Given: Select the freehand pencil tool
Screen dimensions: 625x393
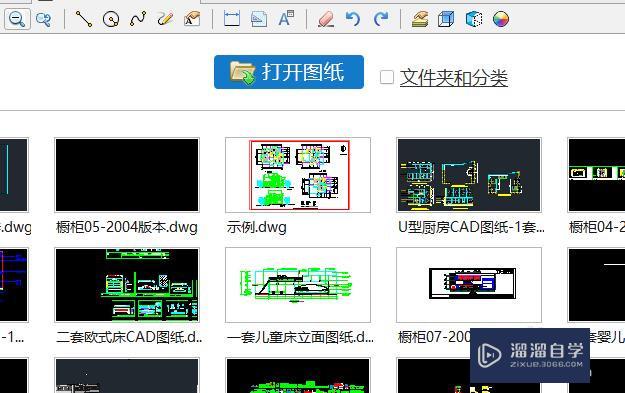Looking at the screenshot, I should click(x=165, y=19).
